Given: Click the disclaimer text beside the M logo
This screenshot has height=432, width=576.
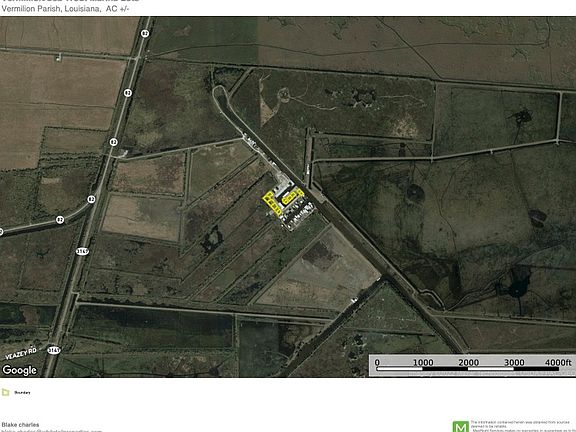Looking at the screenshot, I should (x=523, y=426).
